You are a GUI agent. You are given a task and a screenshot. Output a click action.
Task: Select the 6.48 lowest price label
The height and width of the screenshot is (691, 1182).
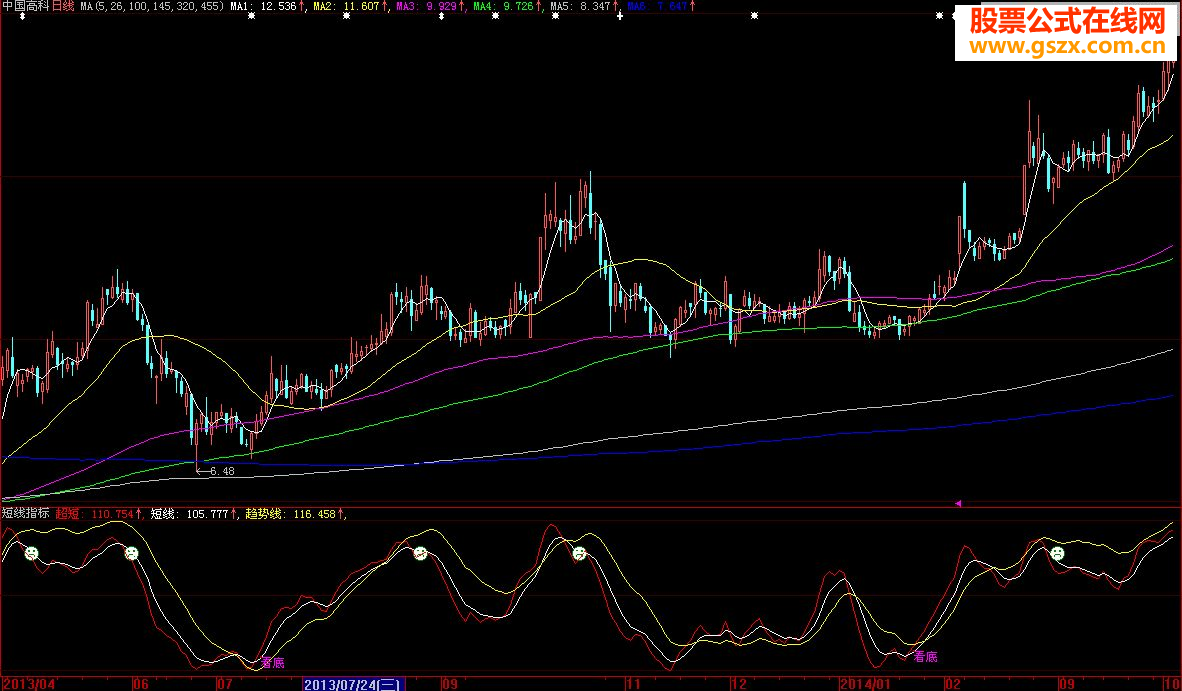[x=221, y=471]
